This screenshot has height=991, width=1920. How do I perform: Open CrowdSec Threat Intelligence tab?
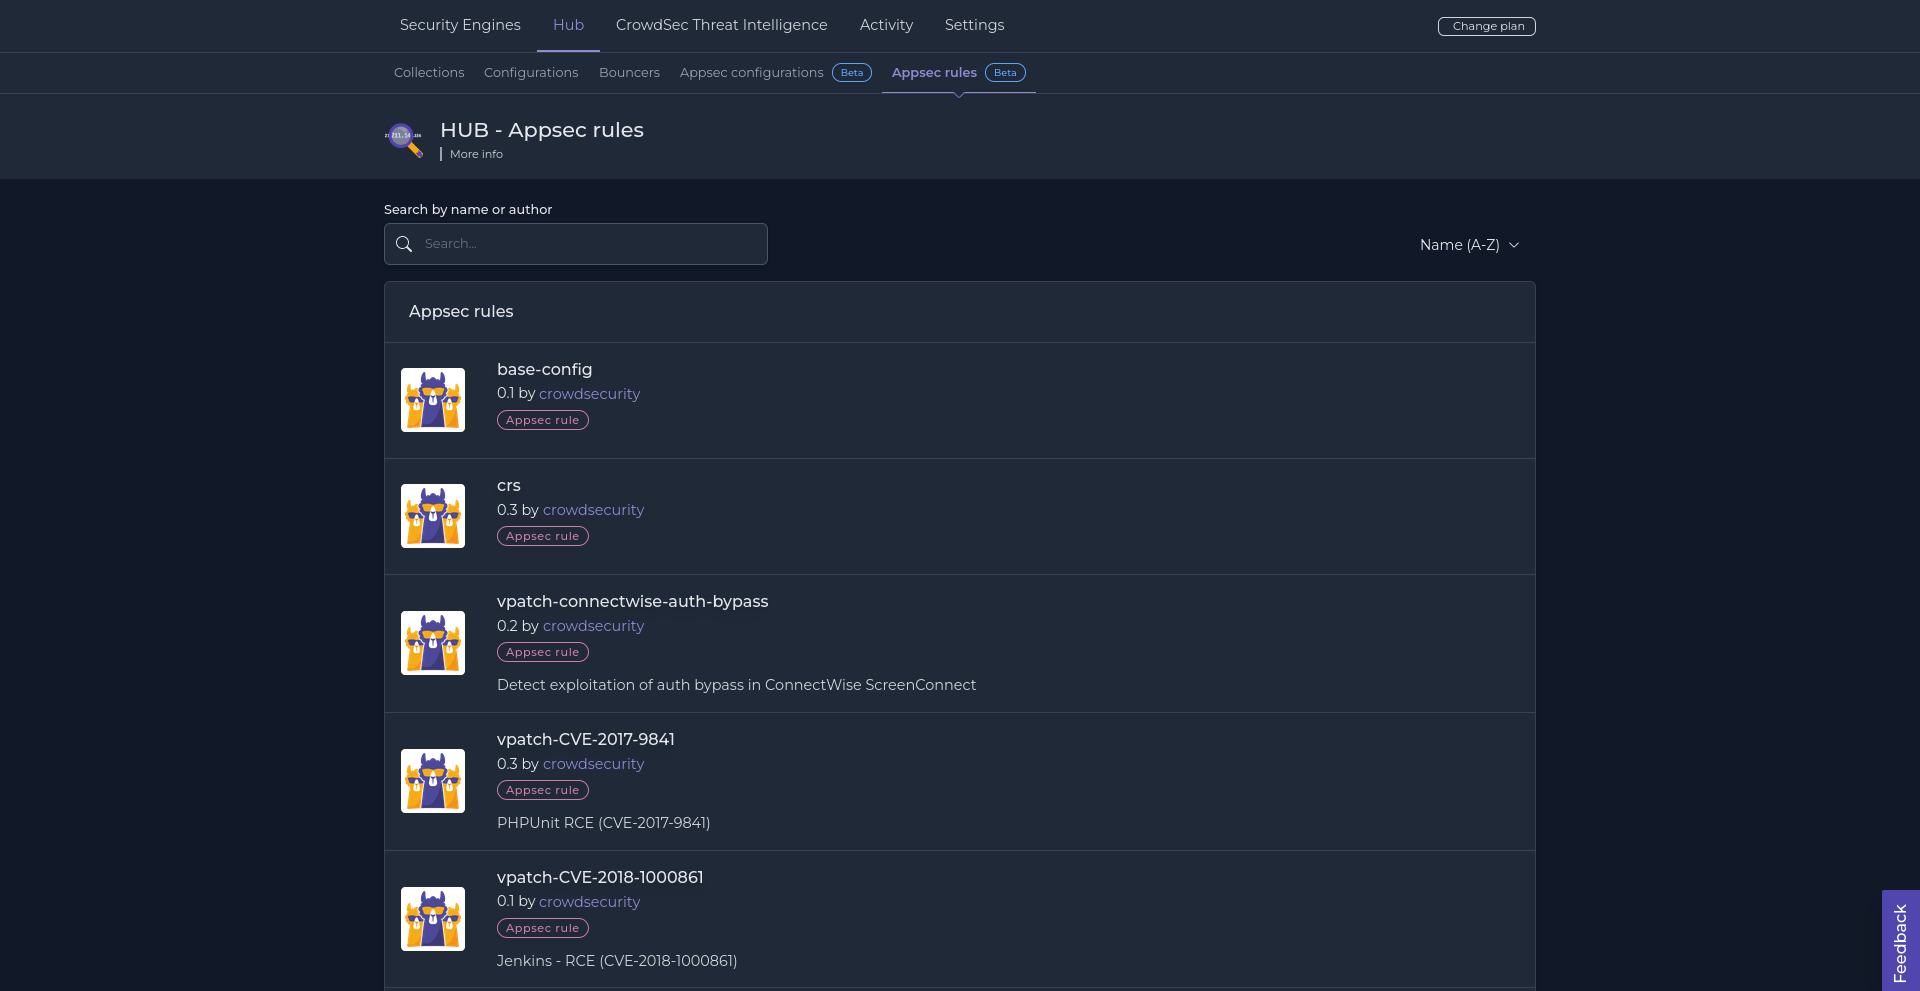point(721,25)
